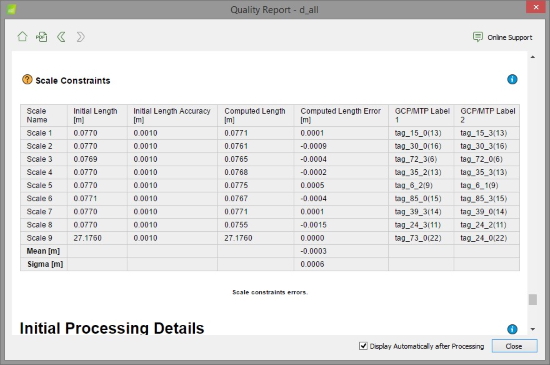Click the scrollbar down arrow
Viewport: 550px width, 365px height.
coord(533,329)
